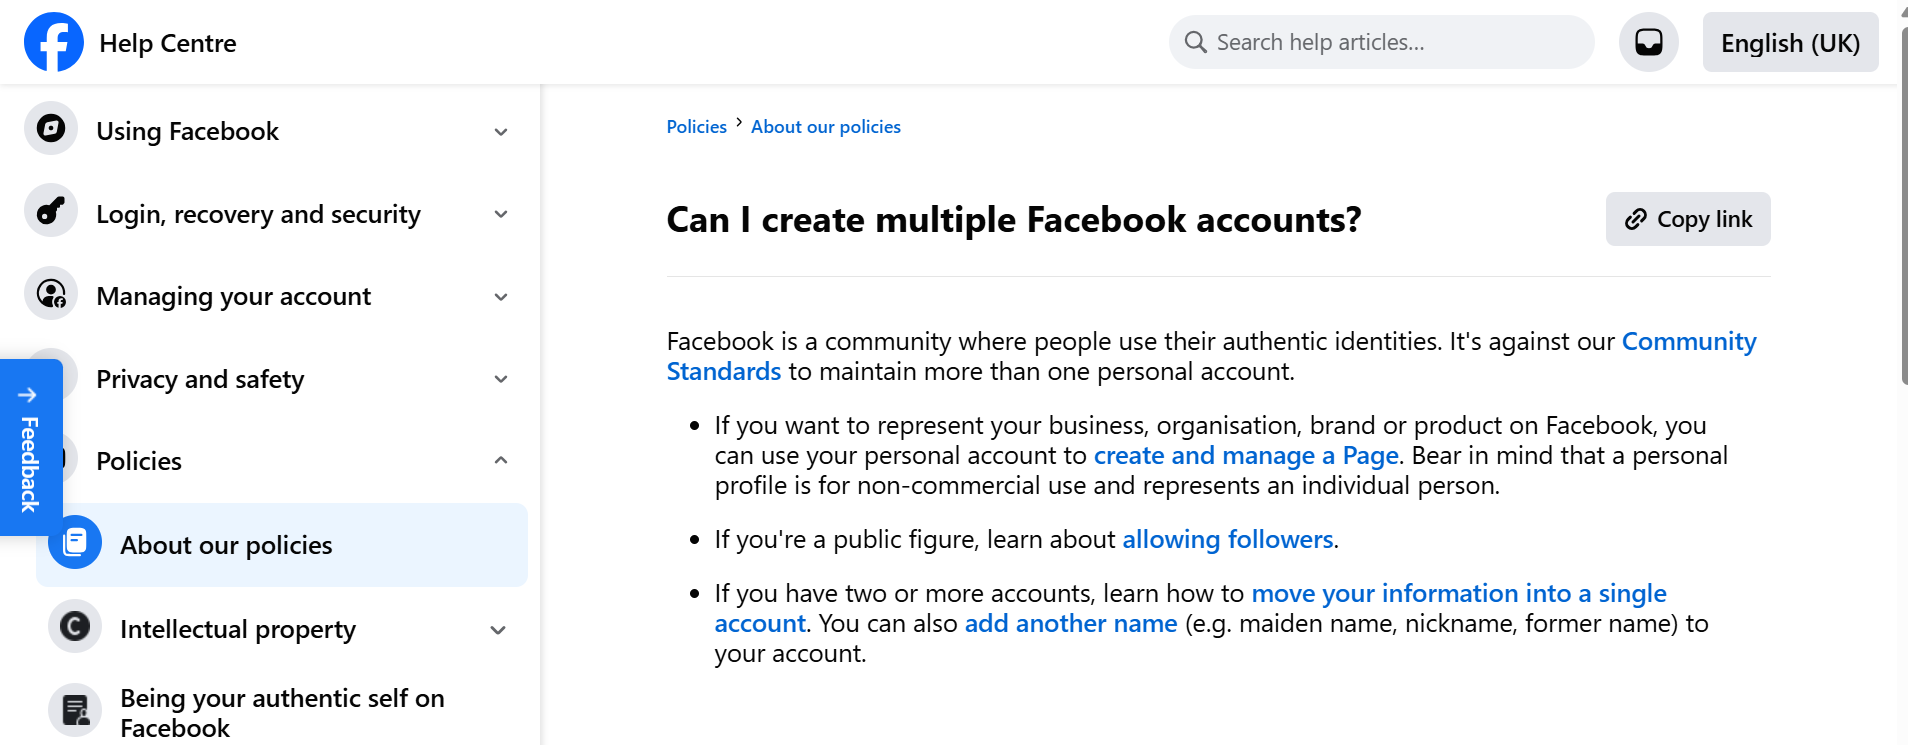Click Policies in the breadcrumb trail
The height and width of the screenshot is (745, 1908).
click(x=696, y=126)
